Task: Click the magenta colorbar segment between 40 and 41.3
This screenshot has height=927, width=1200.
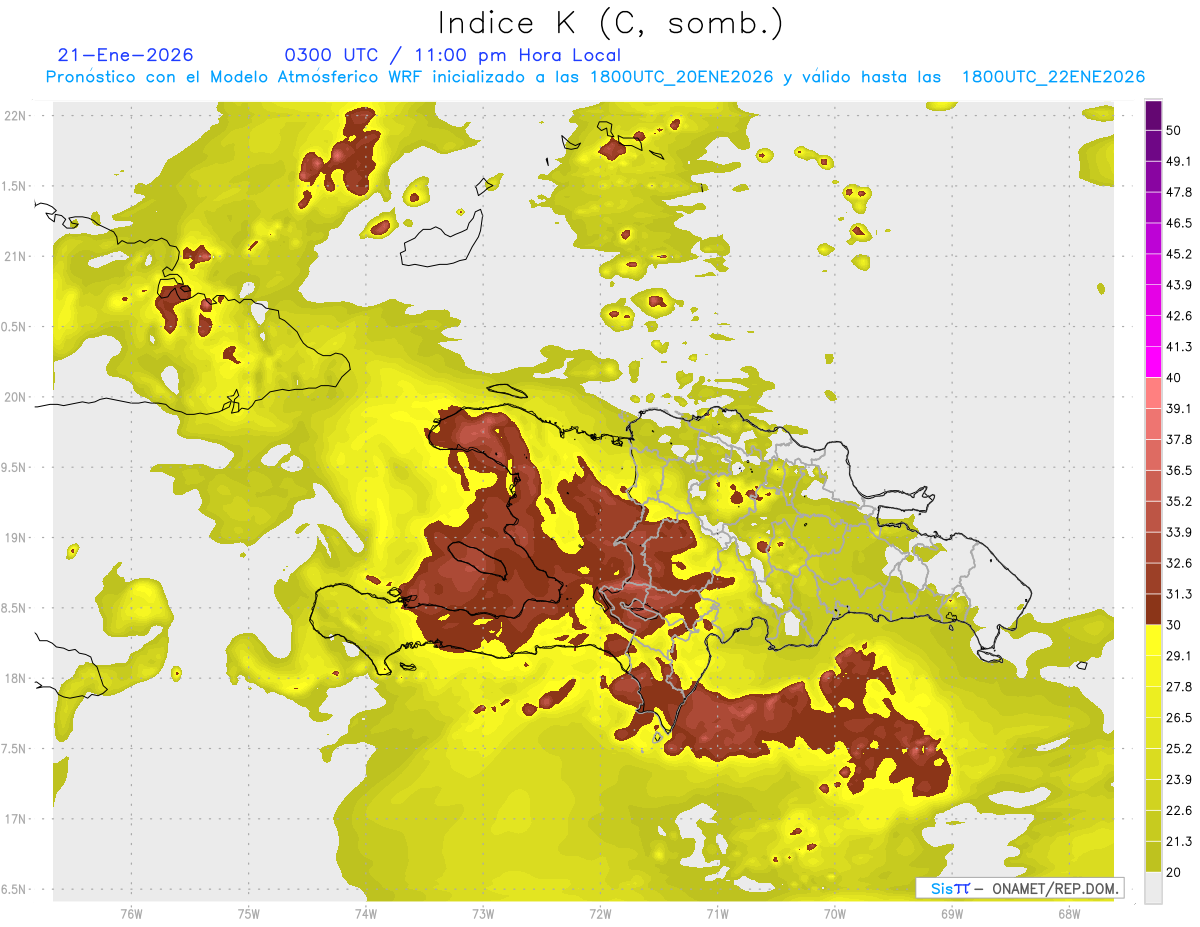Action: 1153,362
